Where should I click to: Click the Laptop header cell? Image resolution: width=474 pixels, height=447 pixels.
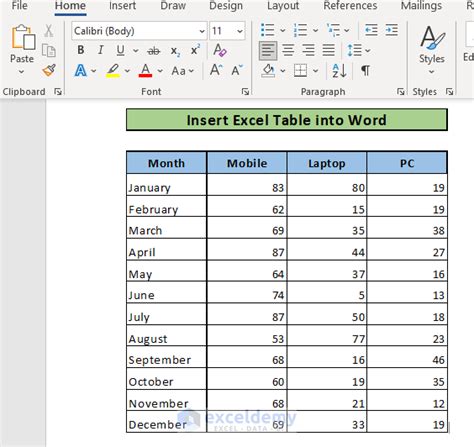(x=327, y=163)
